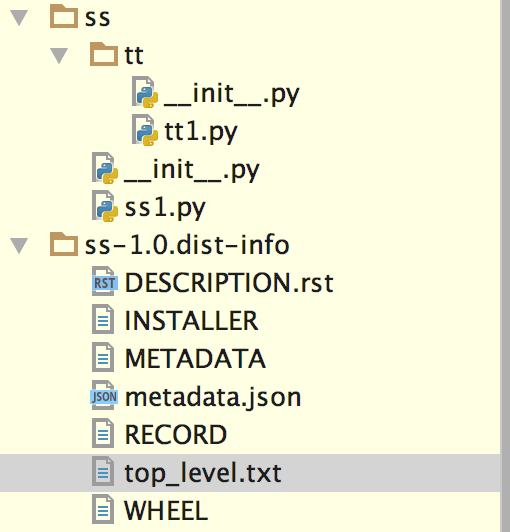Click the text file icon of RECORD
This screenshot has width=510, height=532.
(x=103, y=434)
